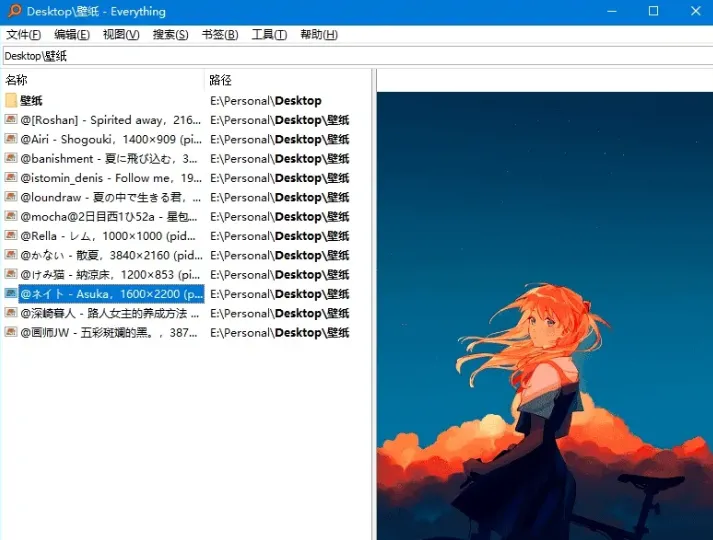Select file @画师JW - 五彩斑斓的黑
Screen dimensions: 713x540
[109, 333]
